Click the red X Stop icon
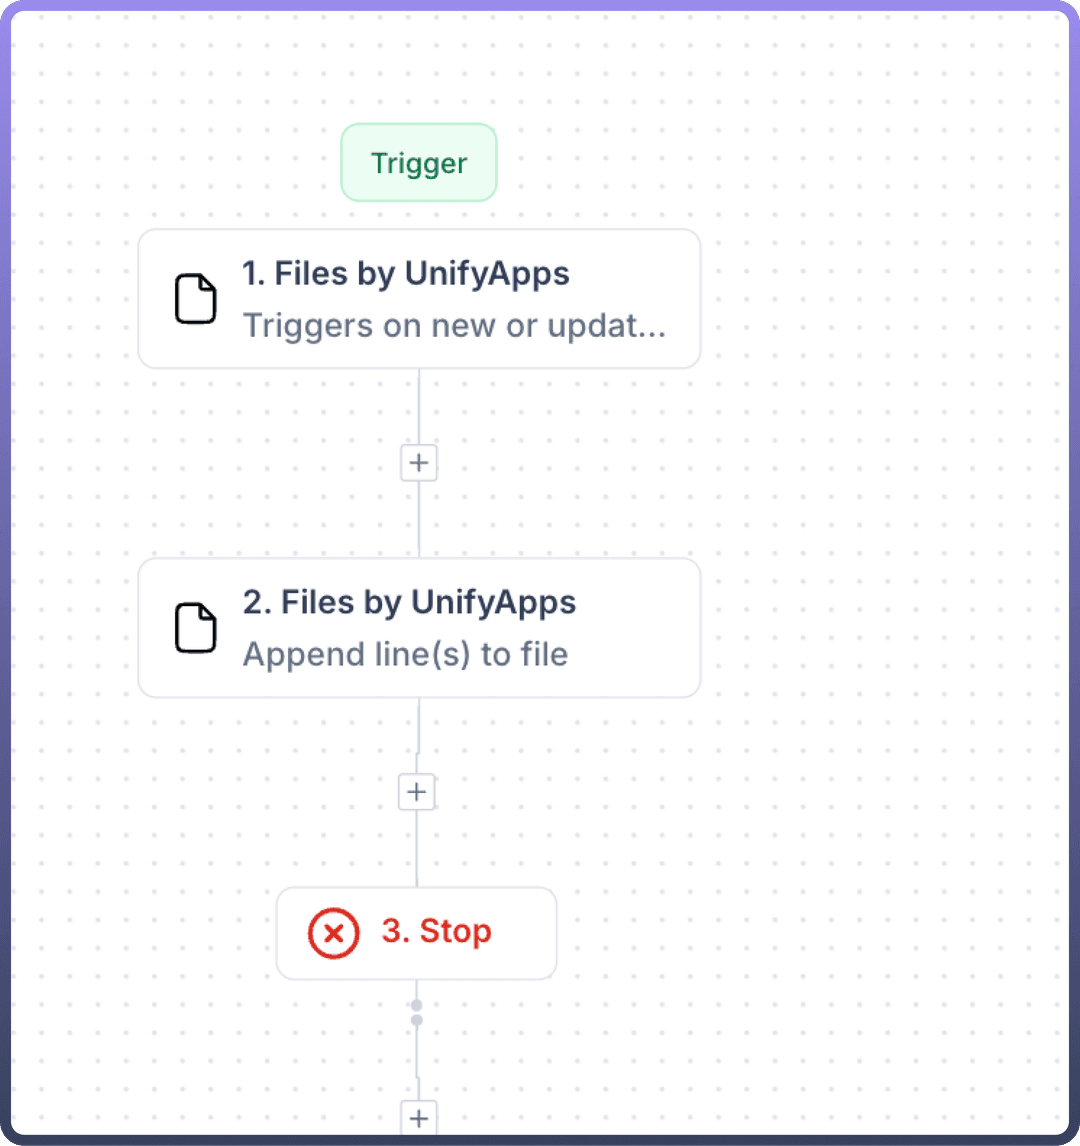Viewport: 1080px width, 1146px height. click(x=333, y=934)
